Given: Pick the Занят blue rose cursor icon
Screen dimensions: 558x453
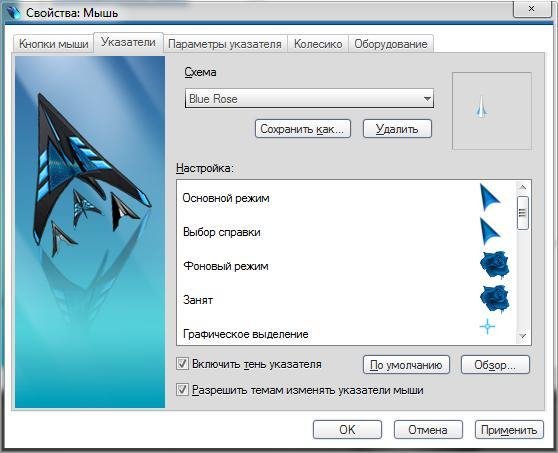Looking at the screenshot, I should pos(495,299).
